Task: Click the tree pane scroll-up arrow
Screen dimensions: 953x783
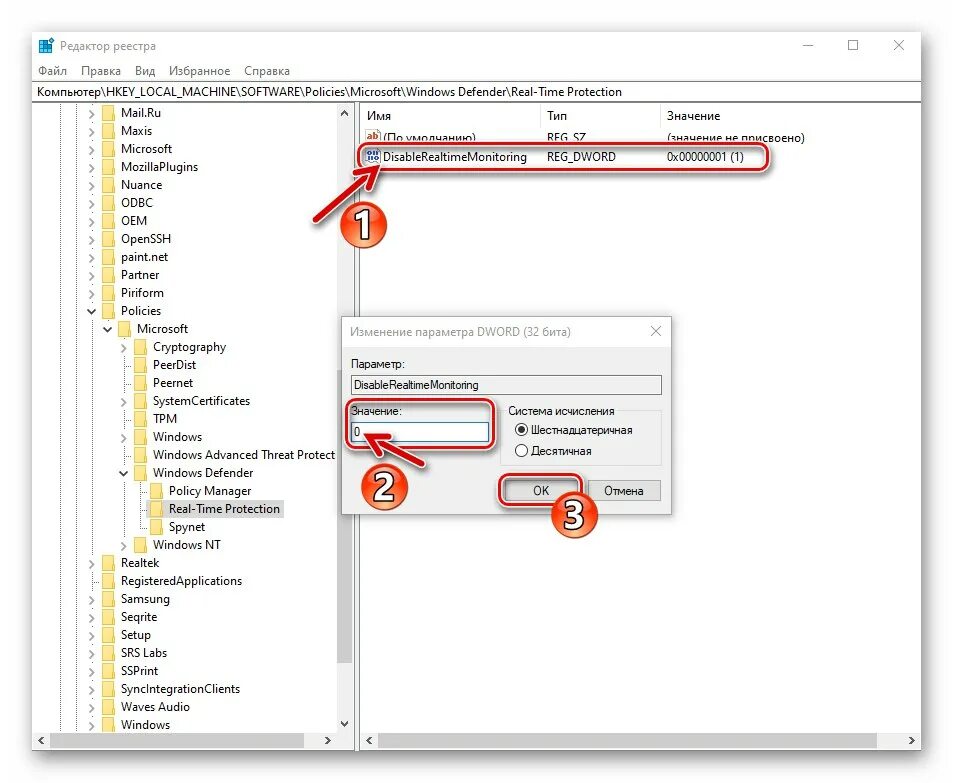Action: 344,113
